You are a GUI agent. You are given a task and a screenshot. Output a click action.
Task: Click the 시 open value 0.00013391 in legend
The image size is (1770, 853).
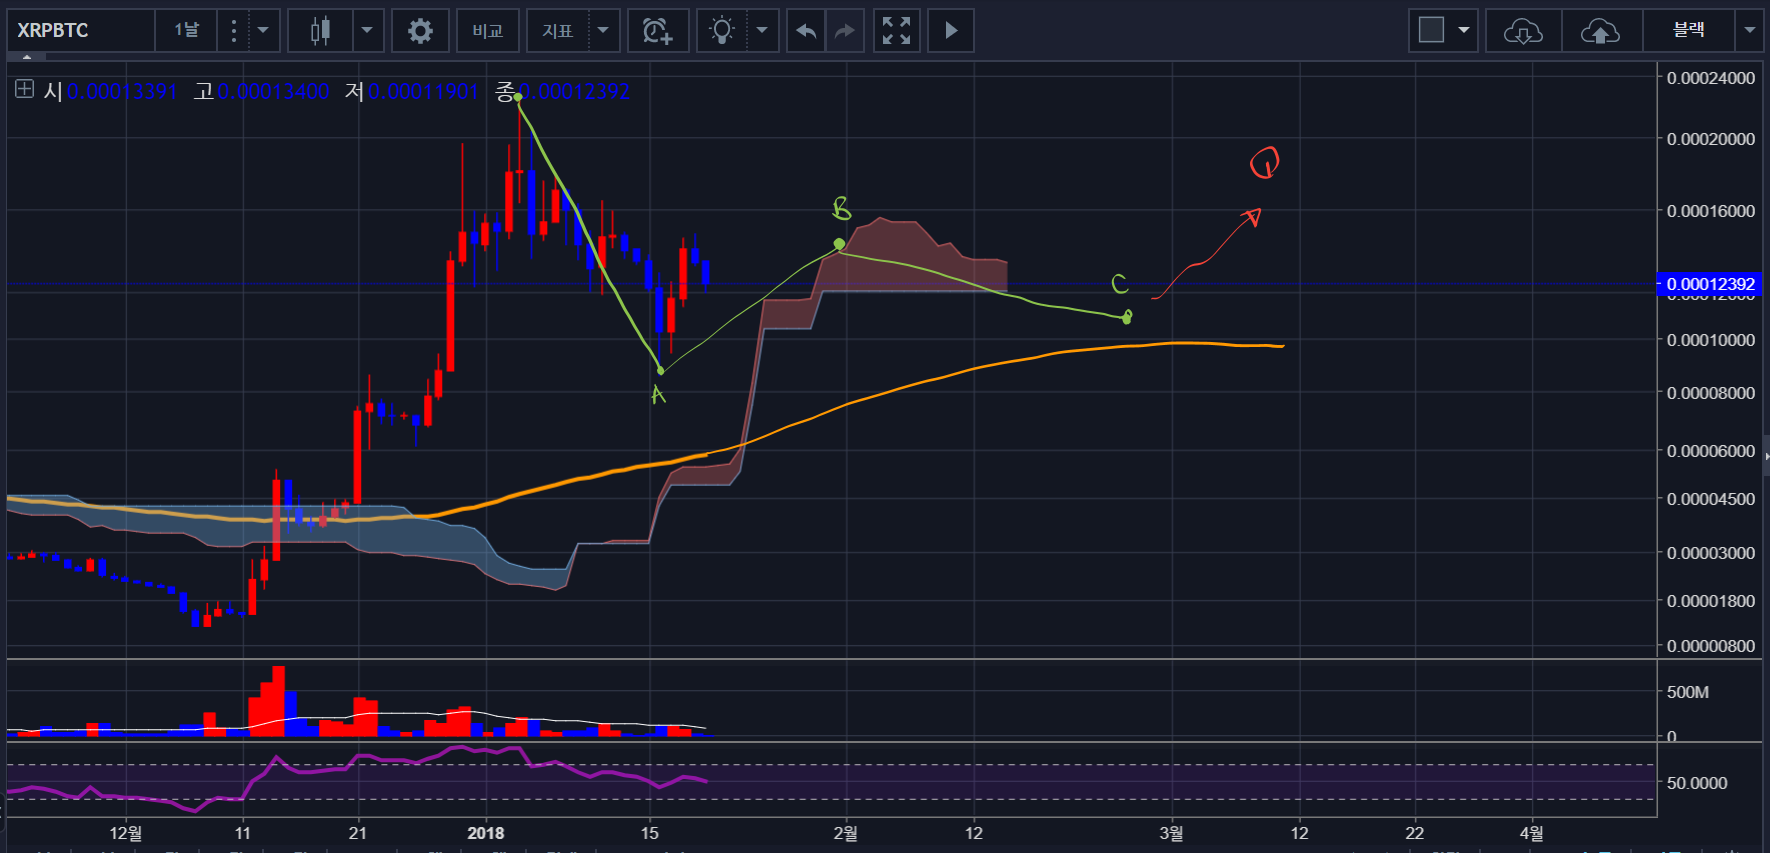122,92
